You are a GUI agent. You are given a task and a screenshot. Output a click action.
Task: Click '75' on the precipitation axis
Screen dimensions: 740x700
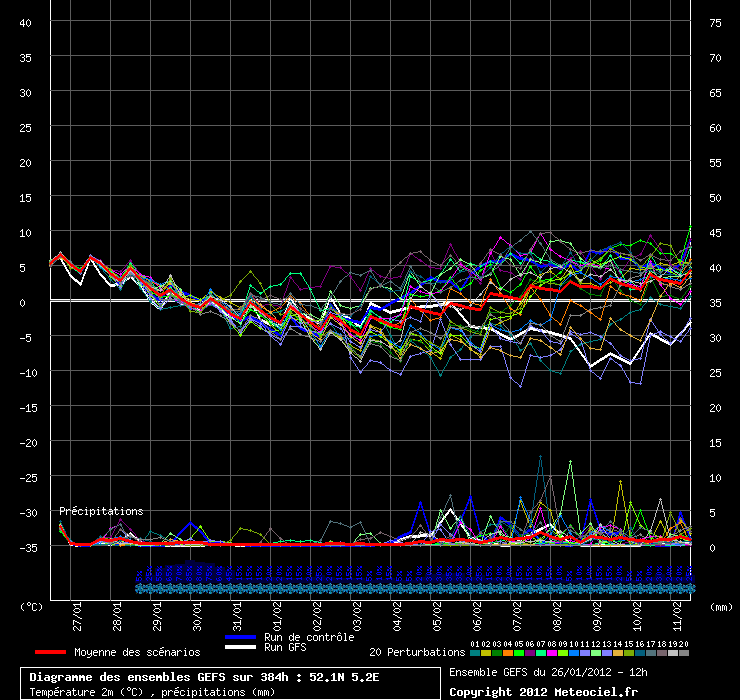pyautogui.click(x=715, y=23)
